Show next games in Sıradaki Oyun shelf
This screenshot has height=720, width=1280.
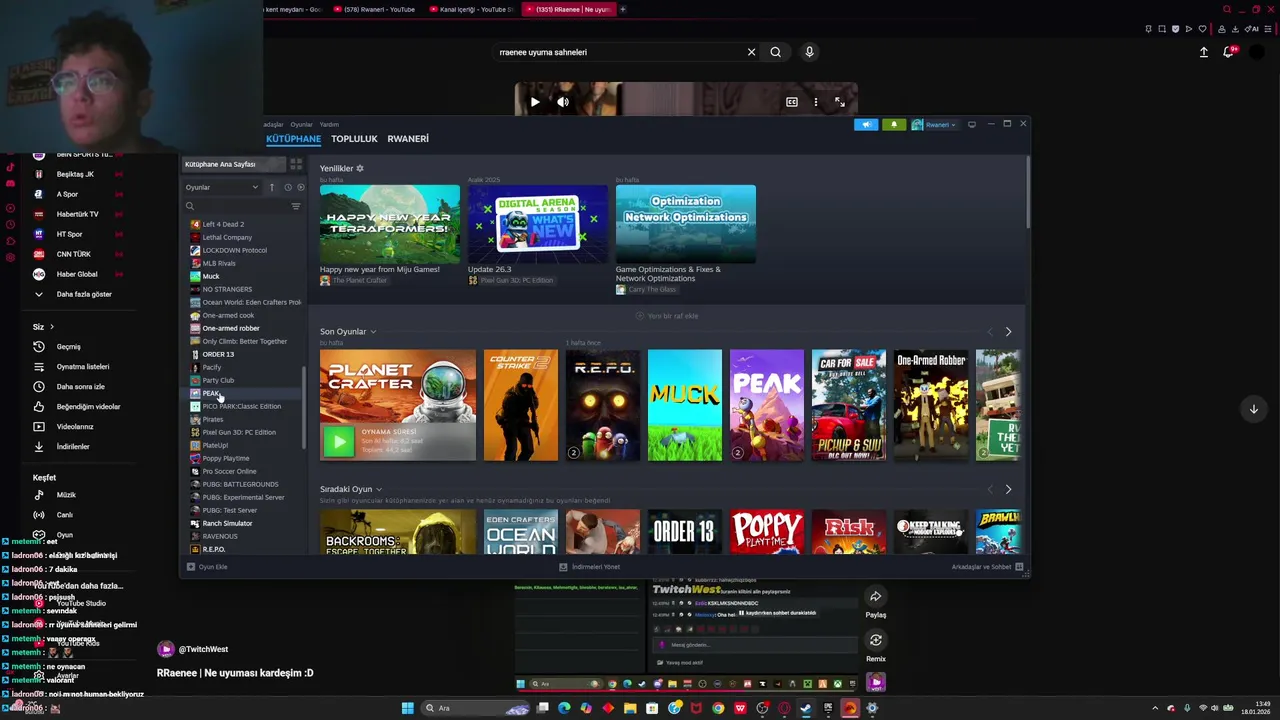[x=1008, y=489]
